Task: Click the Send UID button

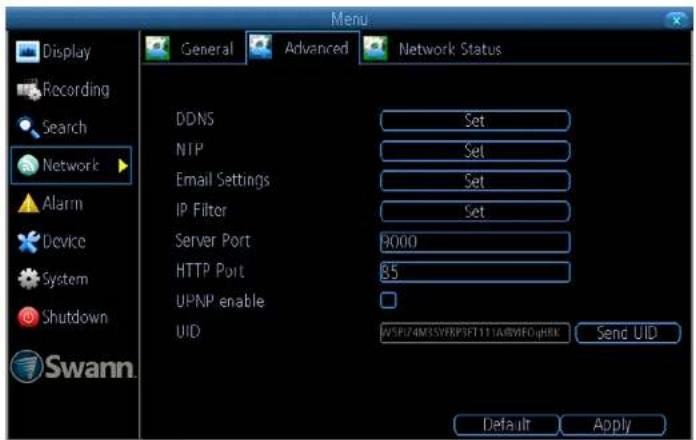Action: [x=628, y=333]
